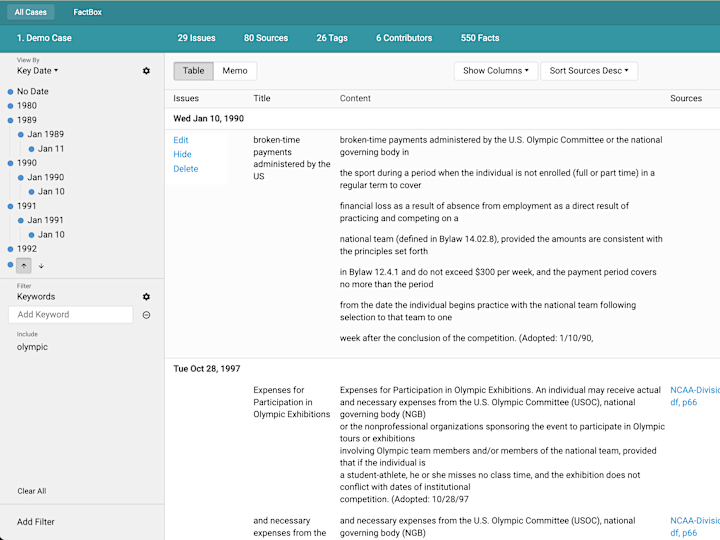Select 1992 in the date tree

27,249
